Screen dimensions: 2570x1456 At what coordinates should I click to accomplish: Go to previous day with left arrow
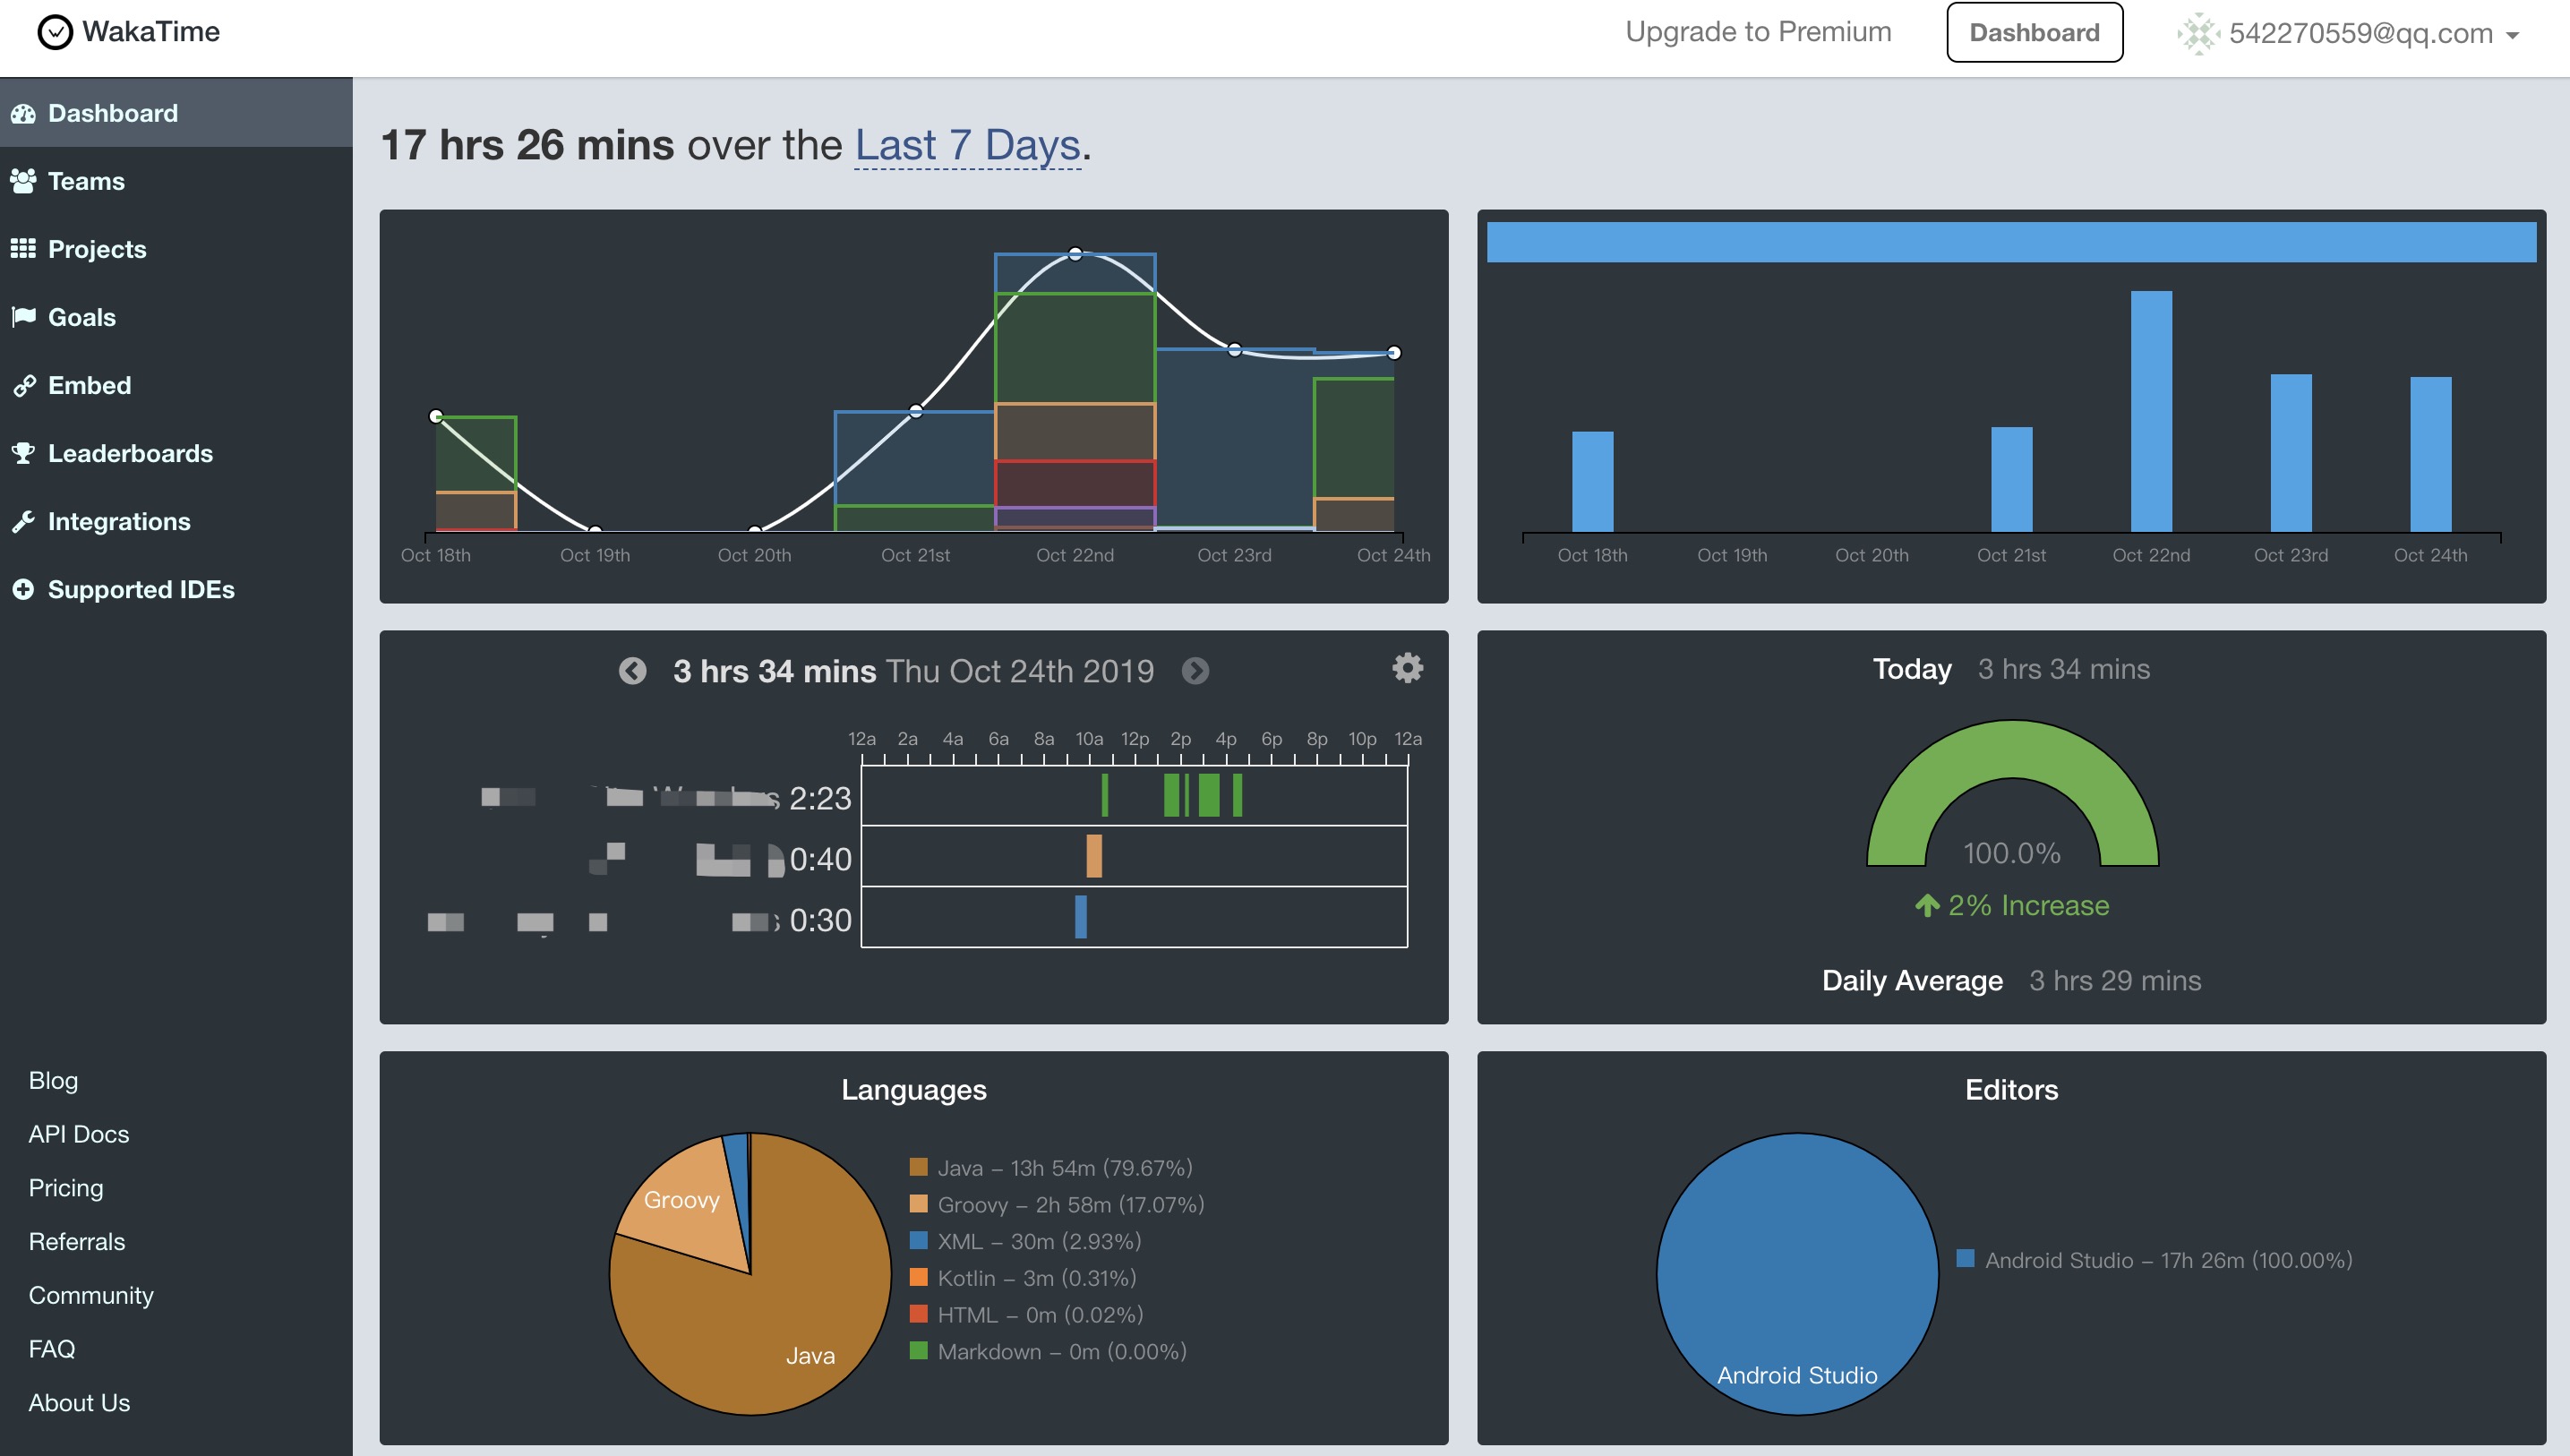point(632,671)
